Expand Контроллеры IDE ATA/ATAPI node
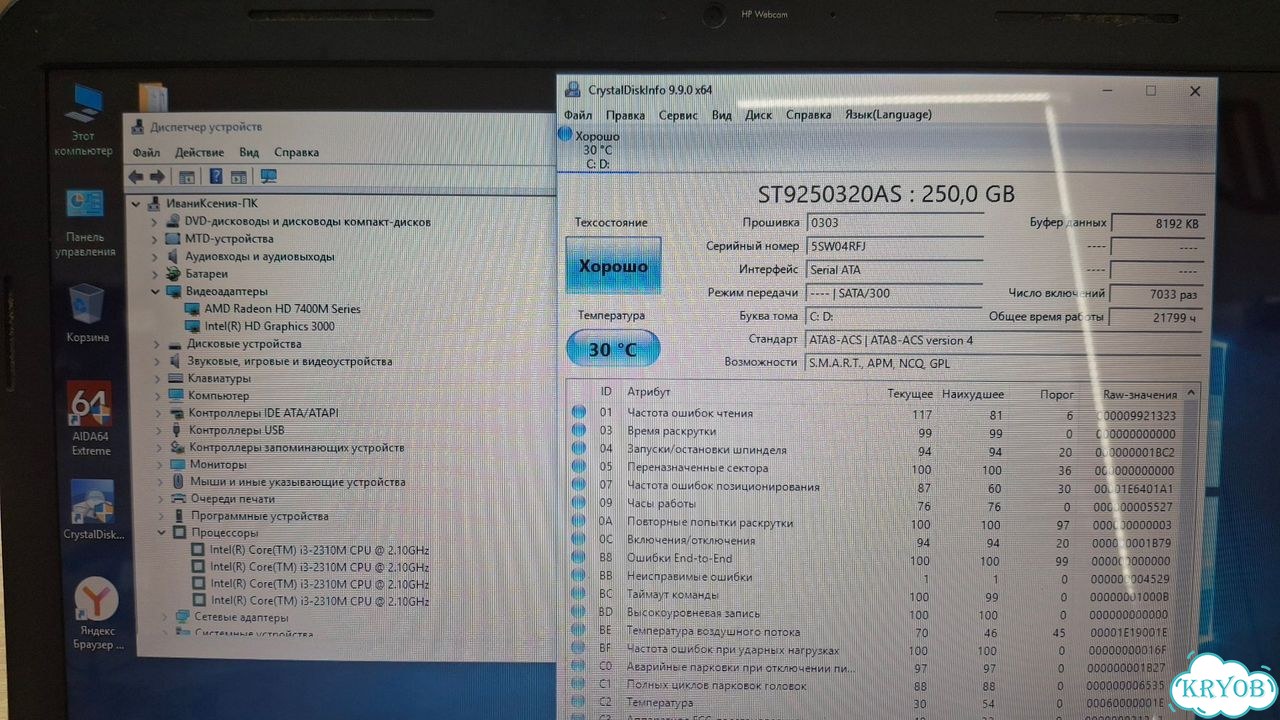The image size is (1280, 720). click(159, 413)
